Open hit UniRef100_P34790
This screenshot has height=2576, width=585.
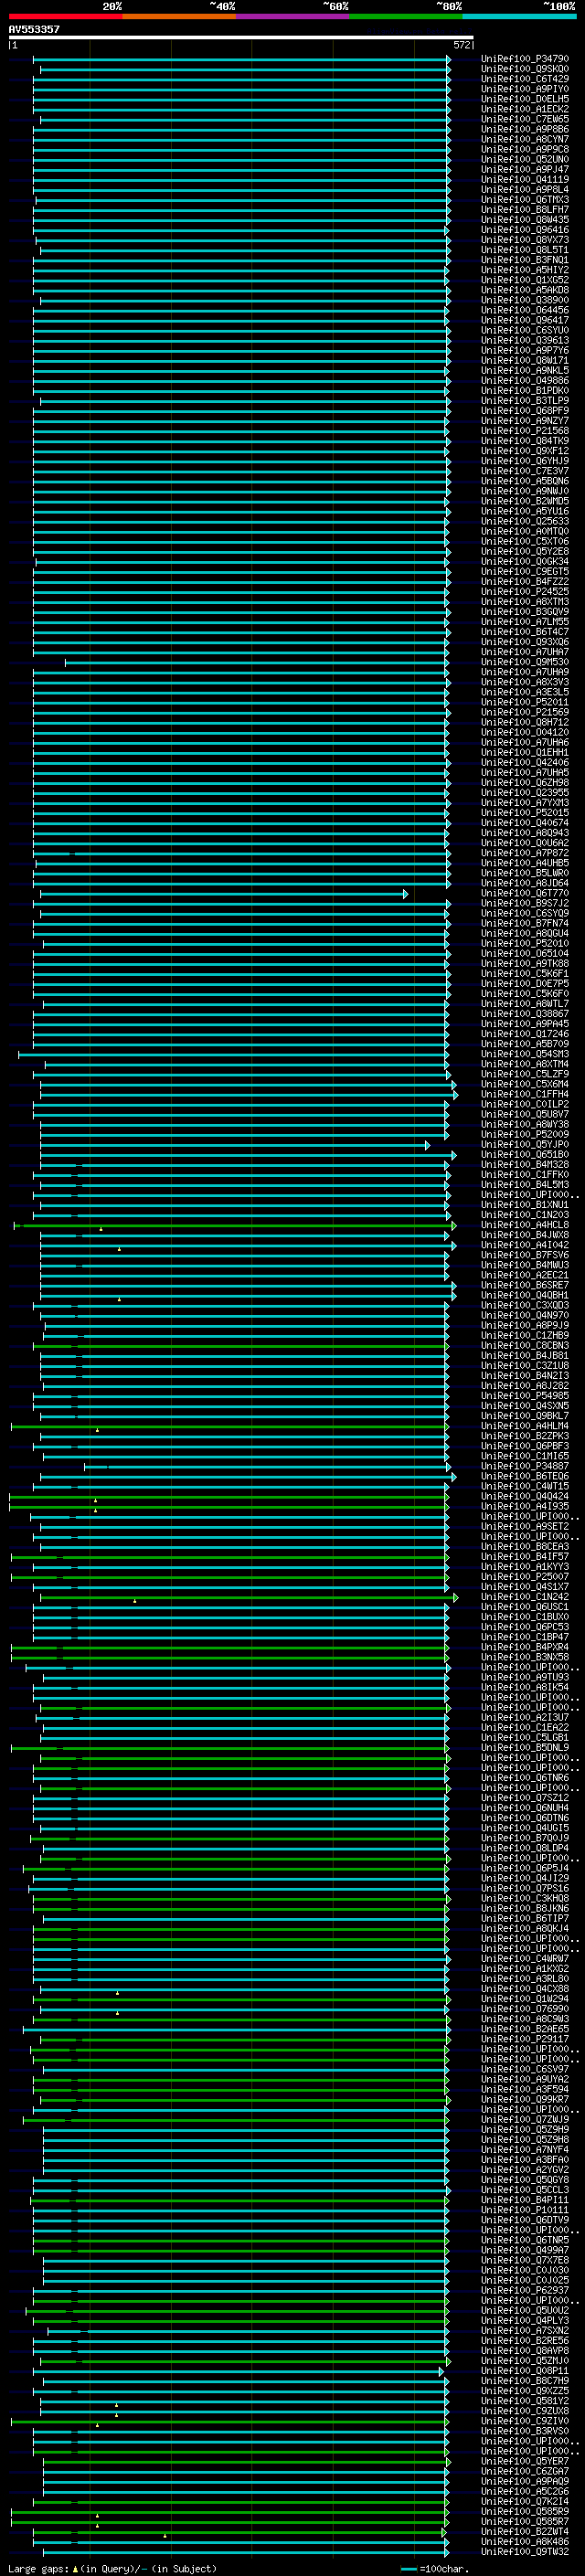click(x=525, y=59)
